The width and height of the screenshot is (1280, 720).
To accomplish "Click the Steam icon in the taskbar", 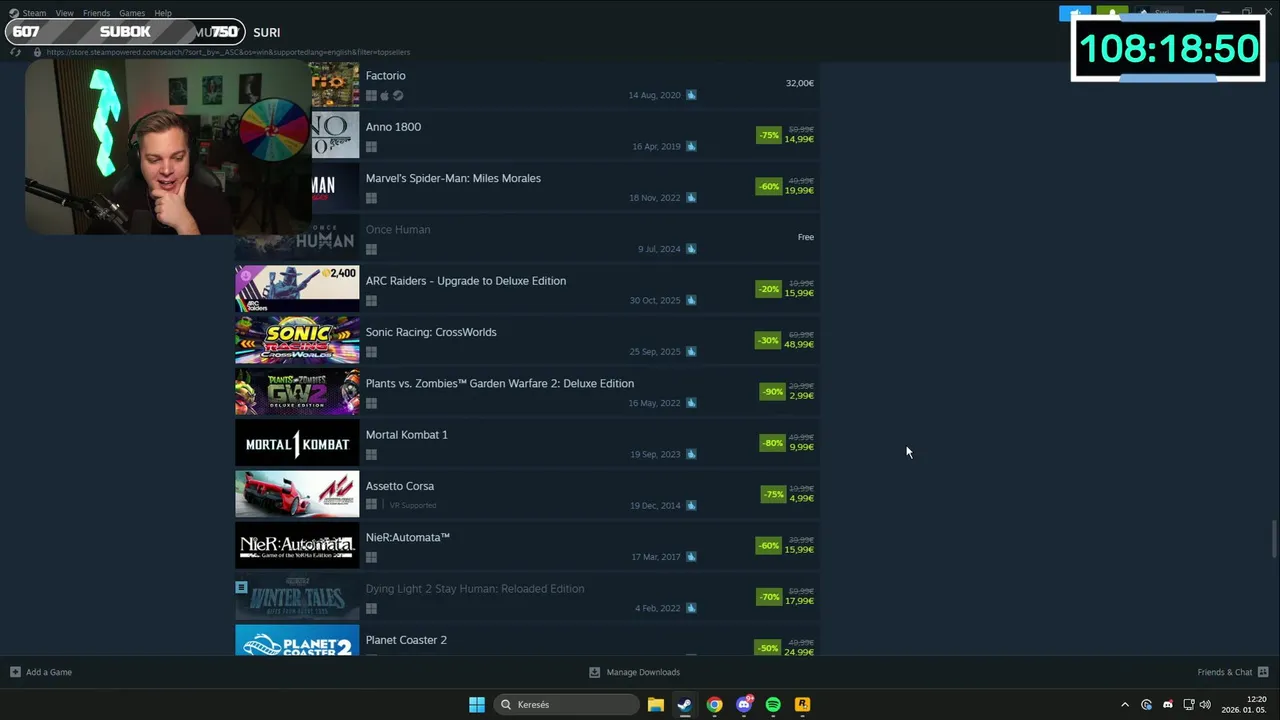I will click(x=684, y=704).
